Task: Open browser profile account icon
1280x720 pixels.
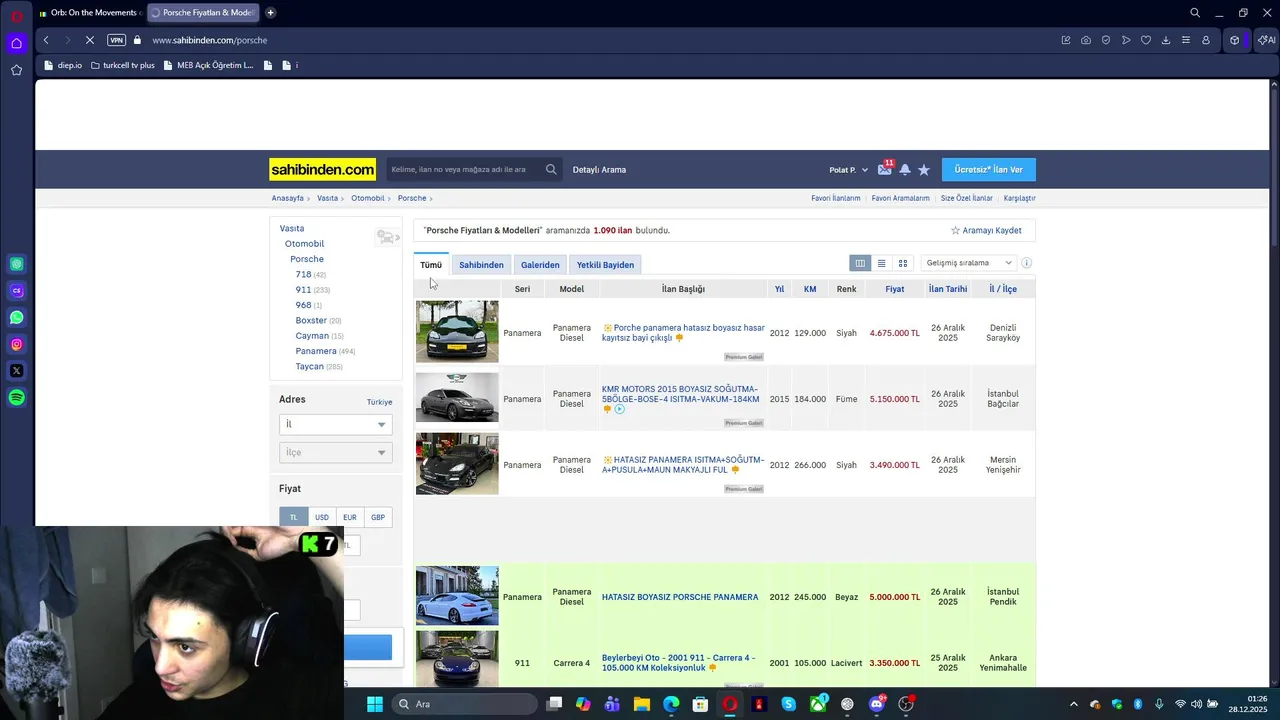Action: tap(1206, 40)
